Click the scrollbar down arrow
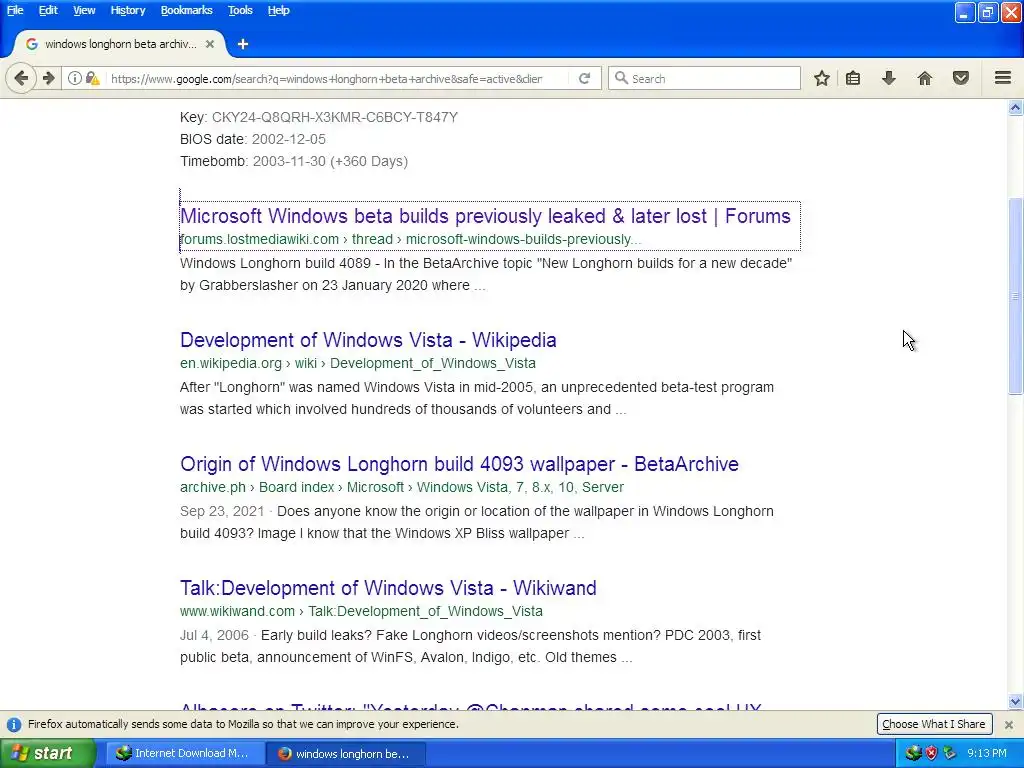 1015,702
